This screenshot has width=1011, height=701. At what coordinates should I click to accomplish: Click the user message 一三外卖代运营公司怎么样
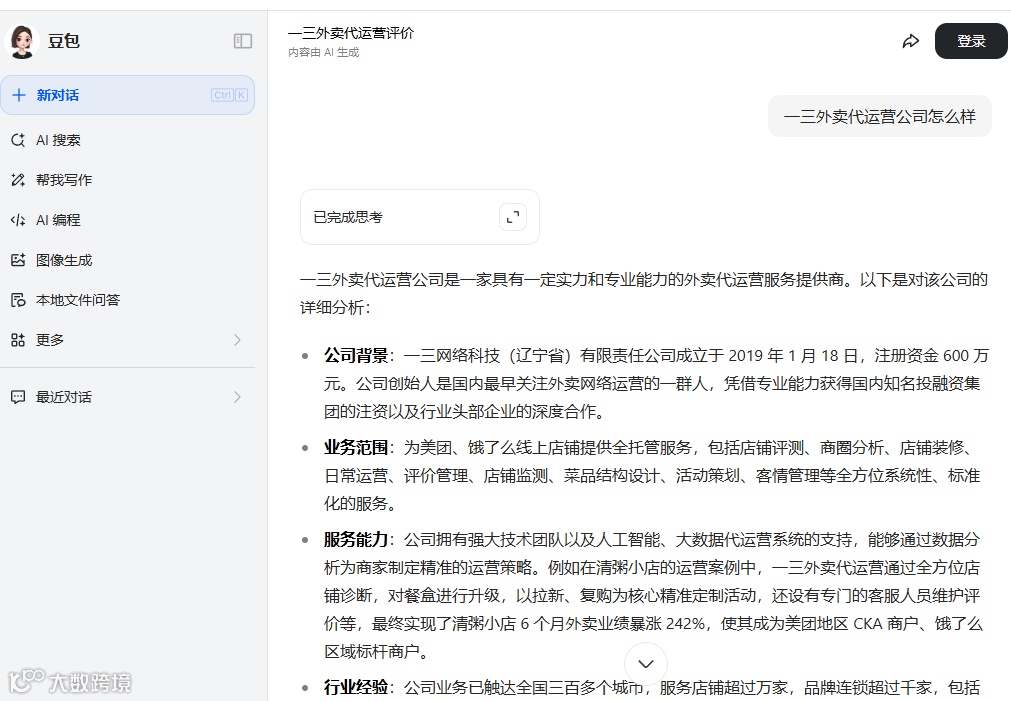pos(879,117)
